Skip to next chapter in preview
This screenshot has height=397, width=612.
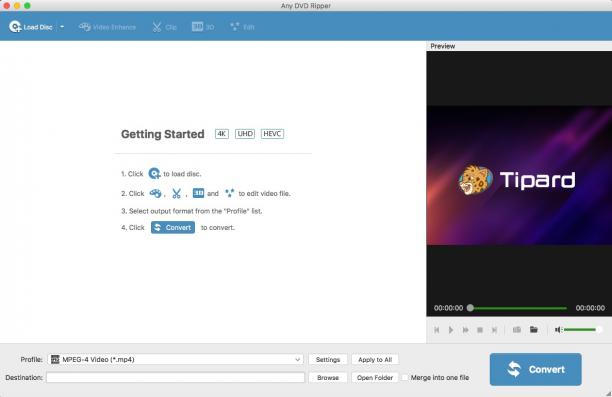(495, 330)
